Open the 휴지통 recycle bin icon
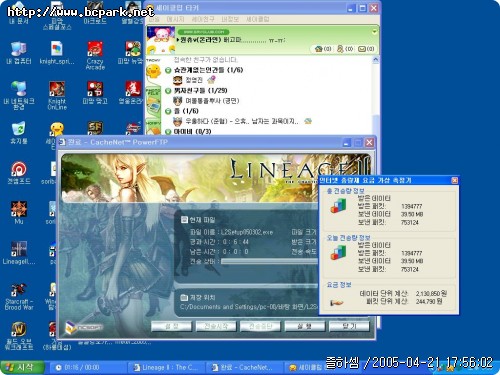The image size is (500, 375). (x=18, y=133)
